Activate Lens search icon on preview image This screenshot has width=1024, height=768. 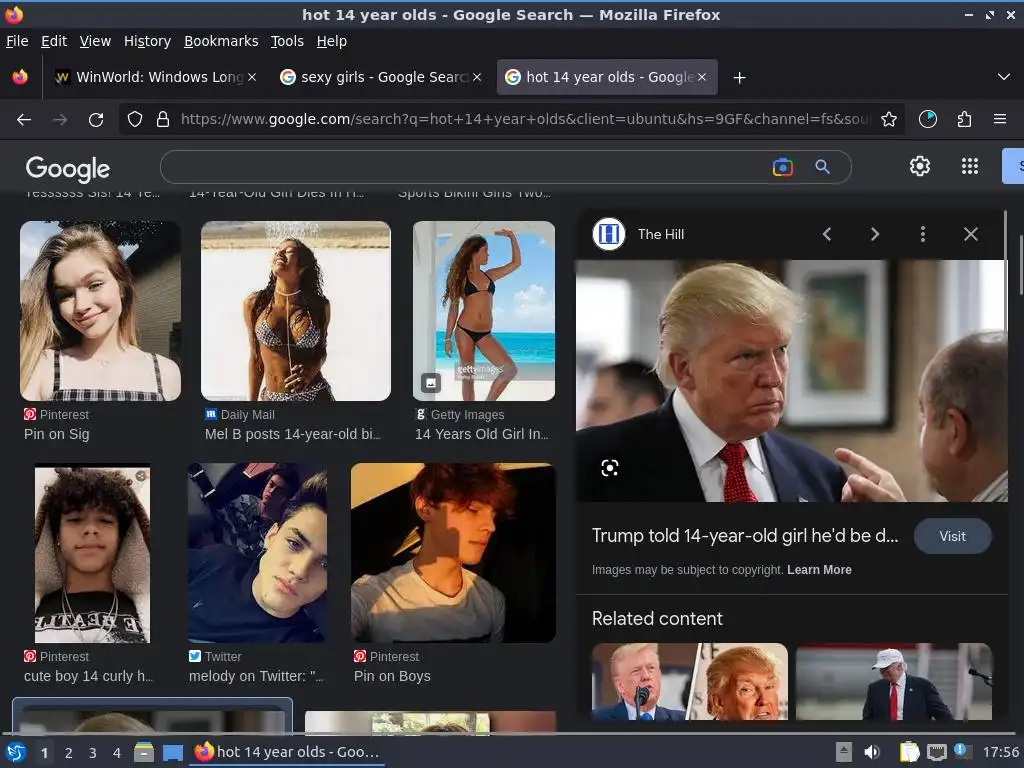pos(609,468)
